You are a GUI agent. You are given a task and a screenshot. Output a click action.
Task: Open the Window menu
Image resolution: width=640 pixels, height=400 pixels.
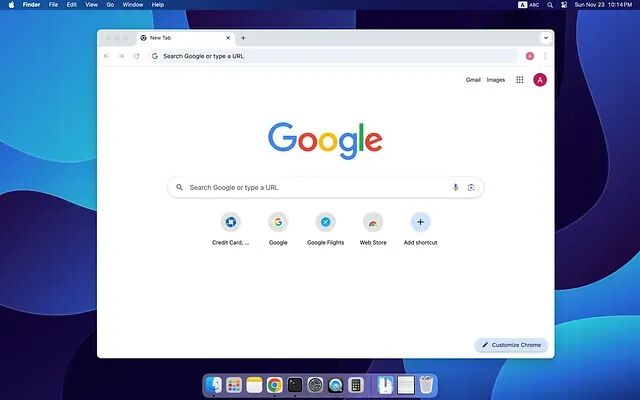(x=133, y=5)
